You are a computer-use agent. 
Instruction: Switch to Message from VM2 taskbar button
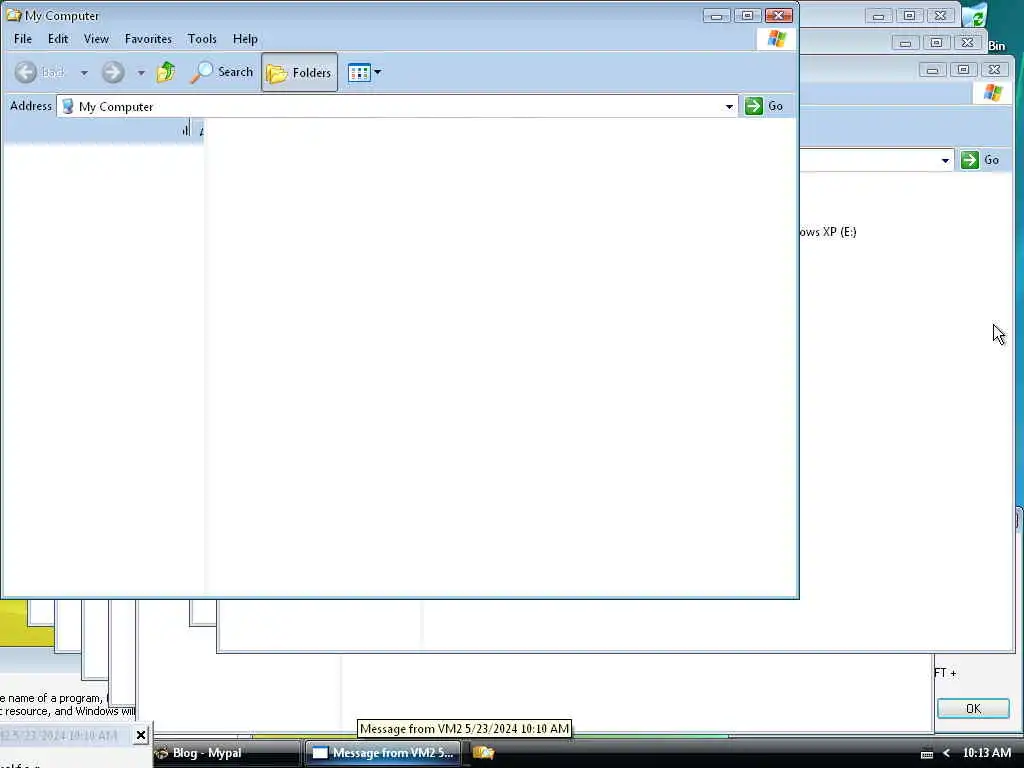pos(383,753)
